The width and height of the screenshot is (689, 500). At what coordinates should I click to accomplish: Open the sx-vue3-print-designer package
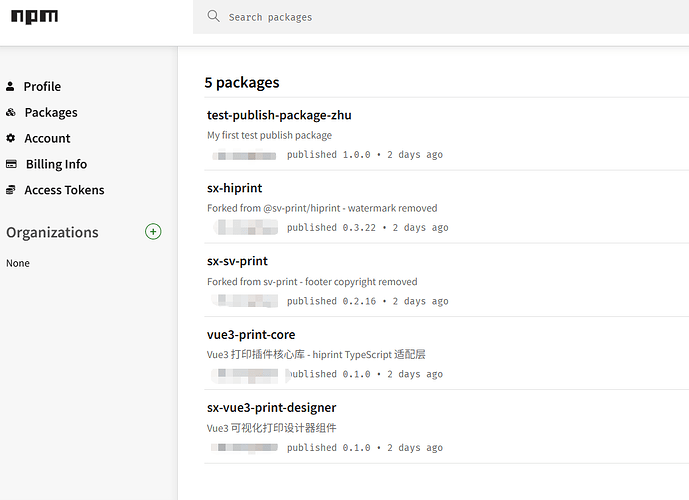271,407
